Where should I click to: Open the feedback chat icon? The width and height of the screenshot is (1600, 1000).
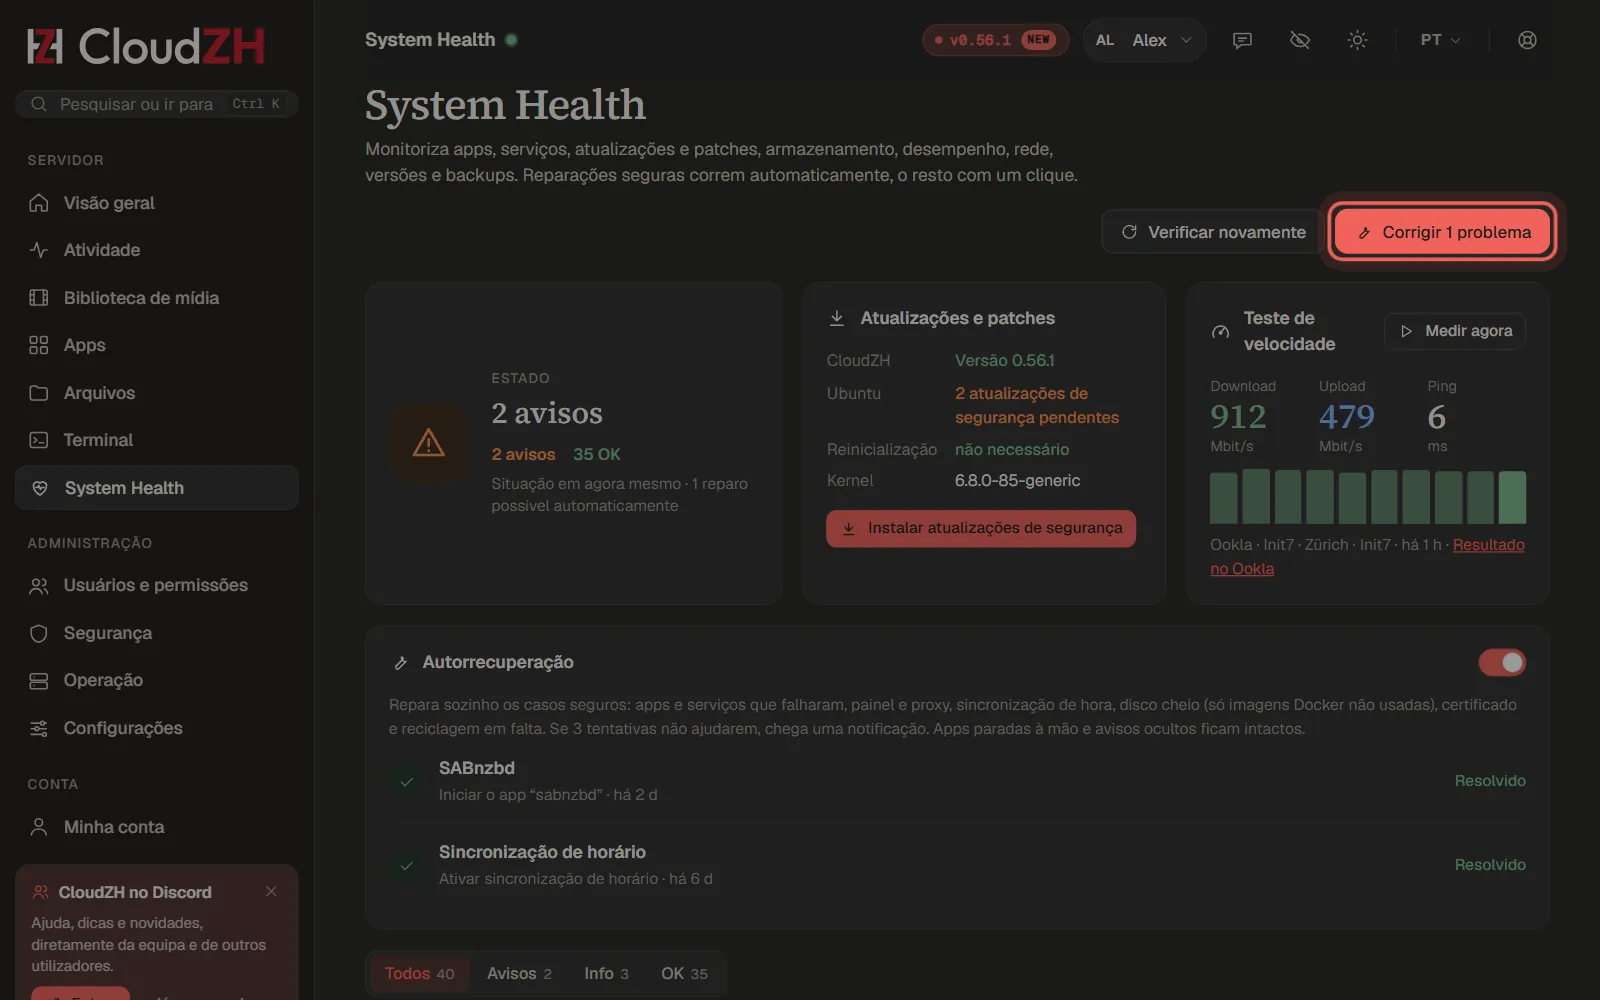pos(1242,40)
